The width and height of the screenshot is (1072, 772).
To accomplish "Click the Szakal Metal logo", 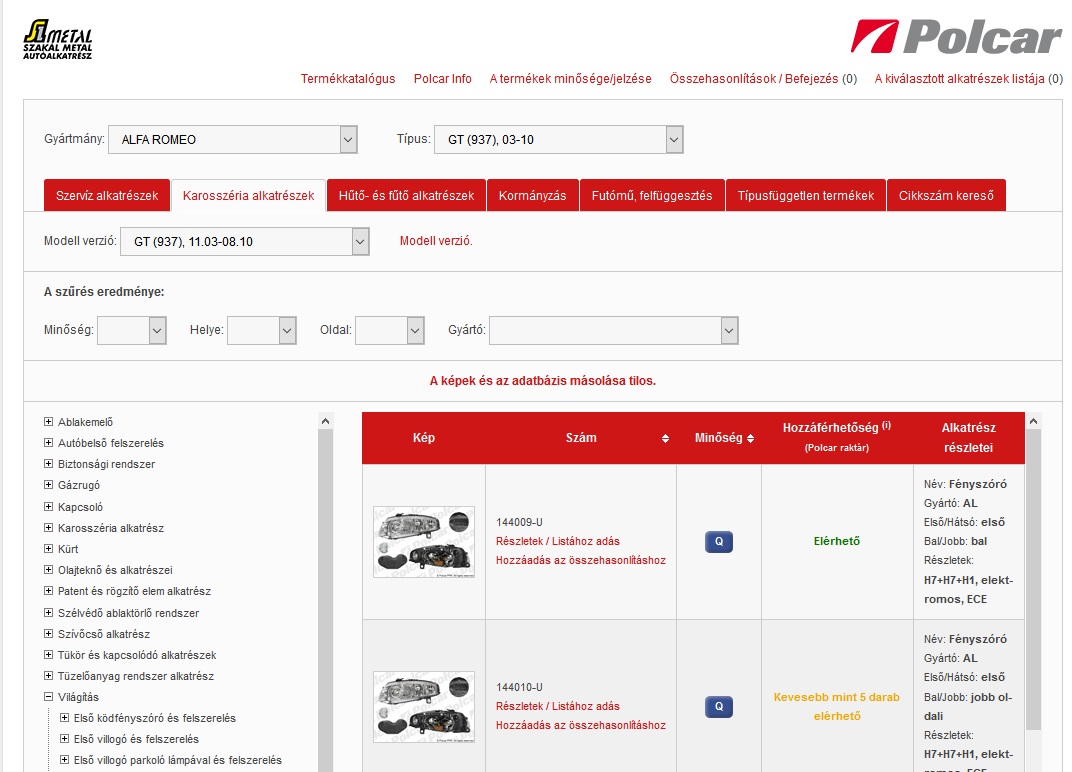I will [x=57, y=39].
